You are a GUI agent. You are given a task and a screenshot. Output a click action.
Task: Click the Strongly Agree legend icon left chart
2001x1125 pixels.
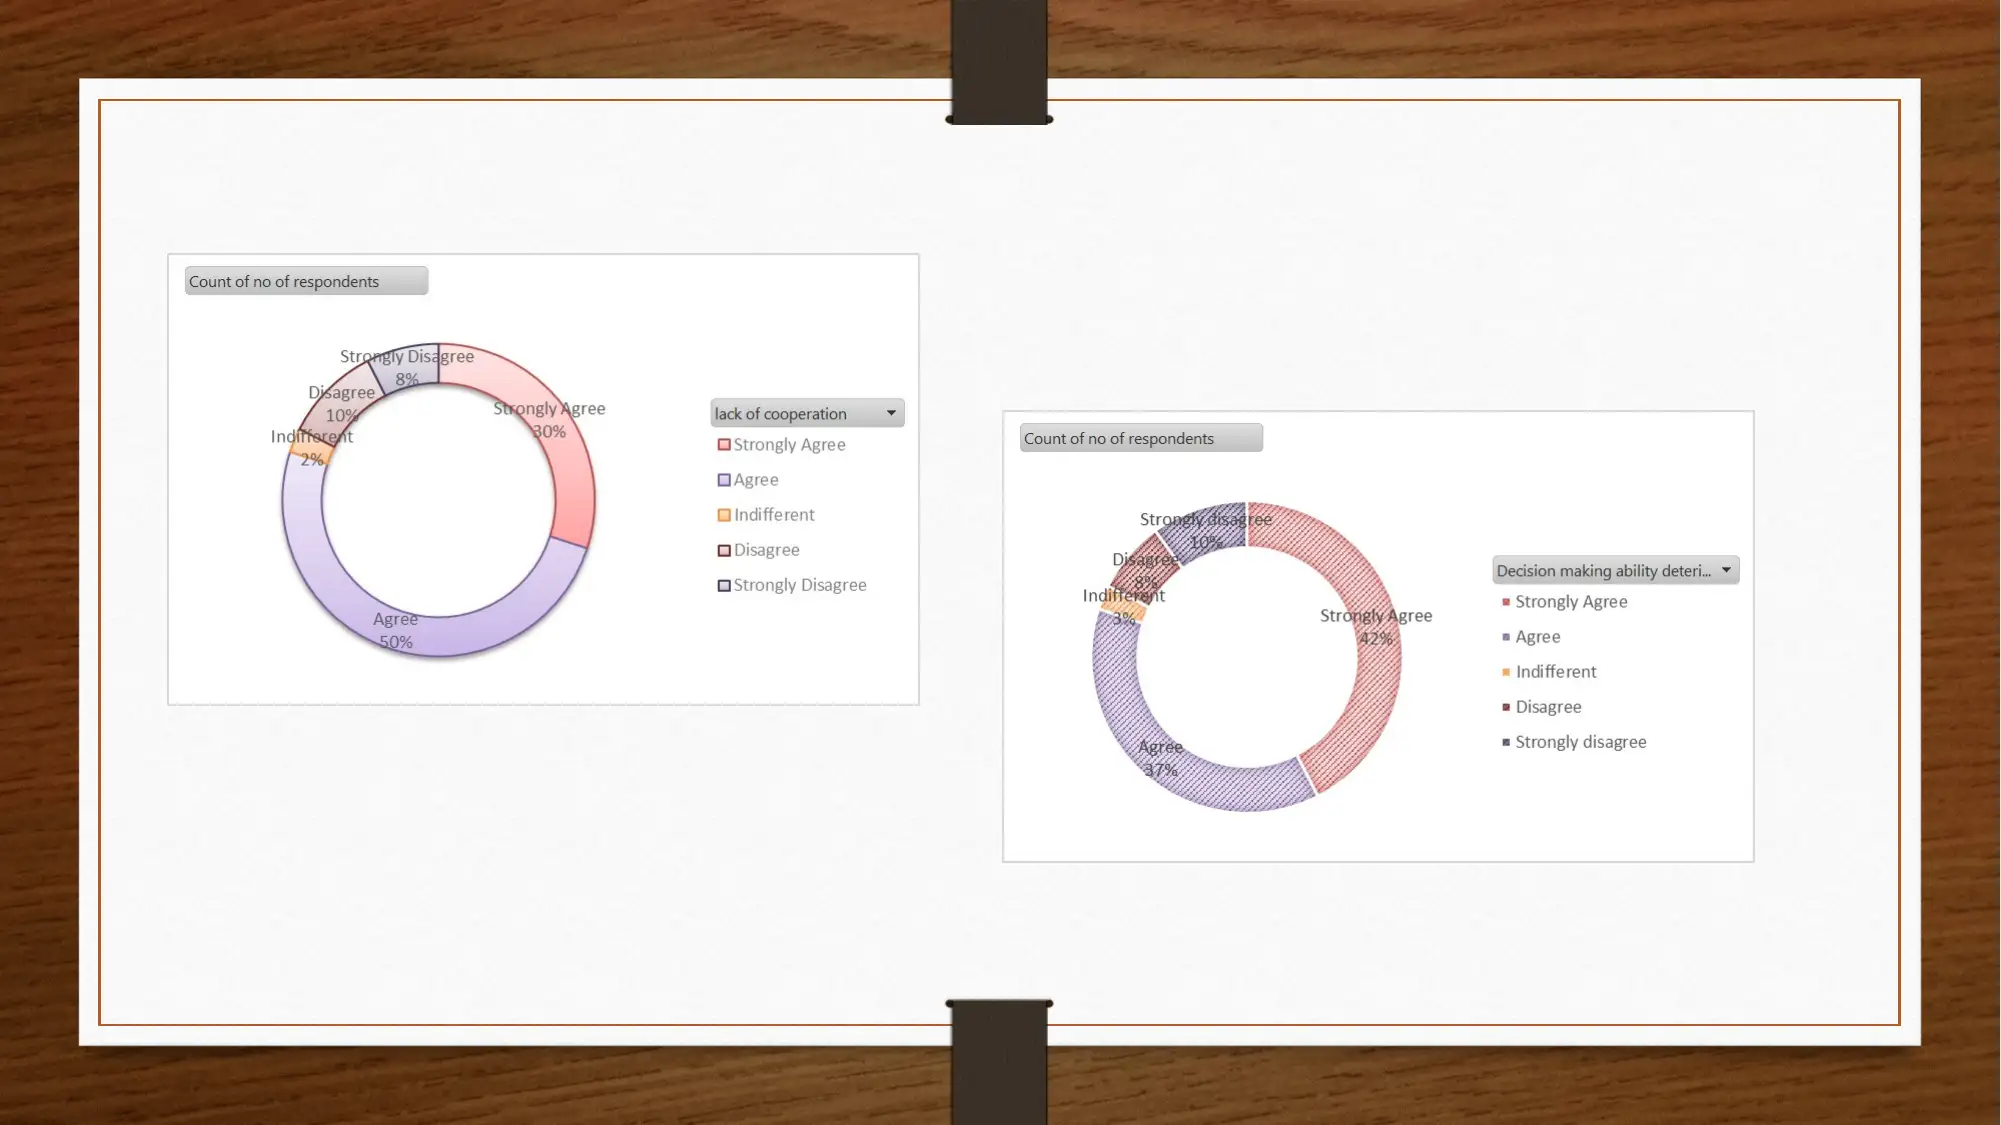pos(724,444)
